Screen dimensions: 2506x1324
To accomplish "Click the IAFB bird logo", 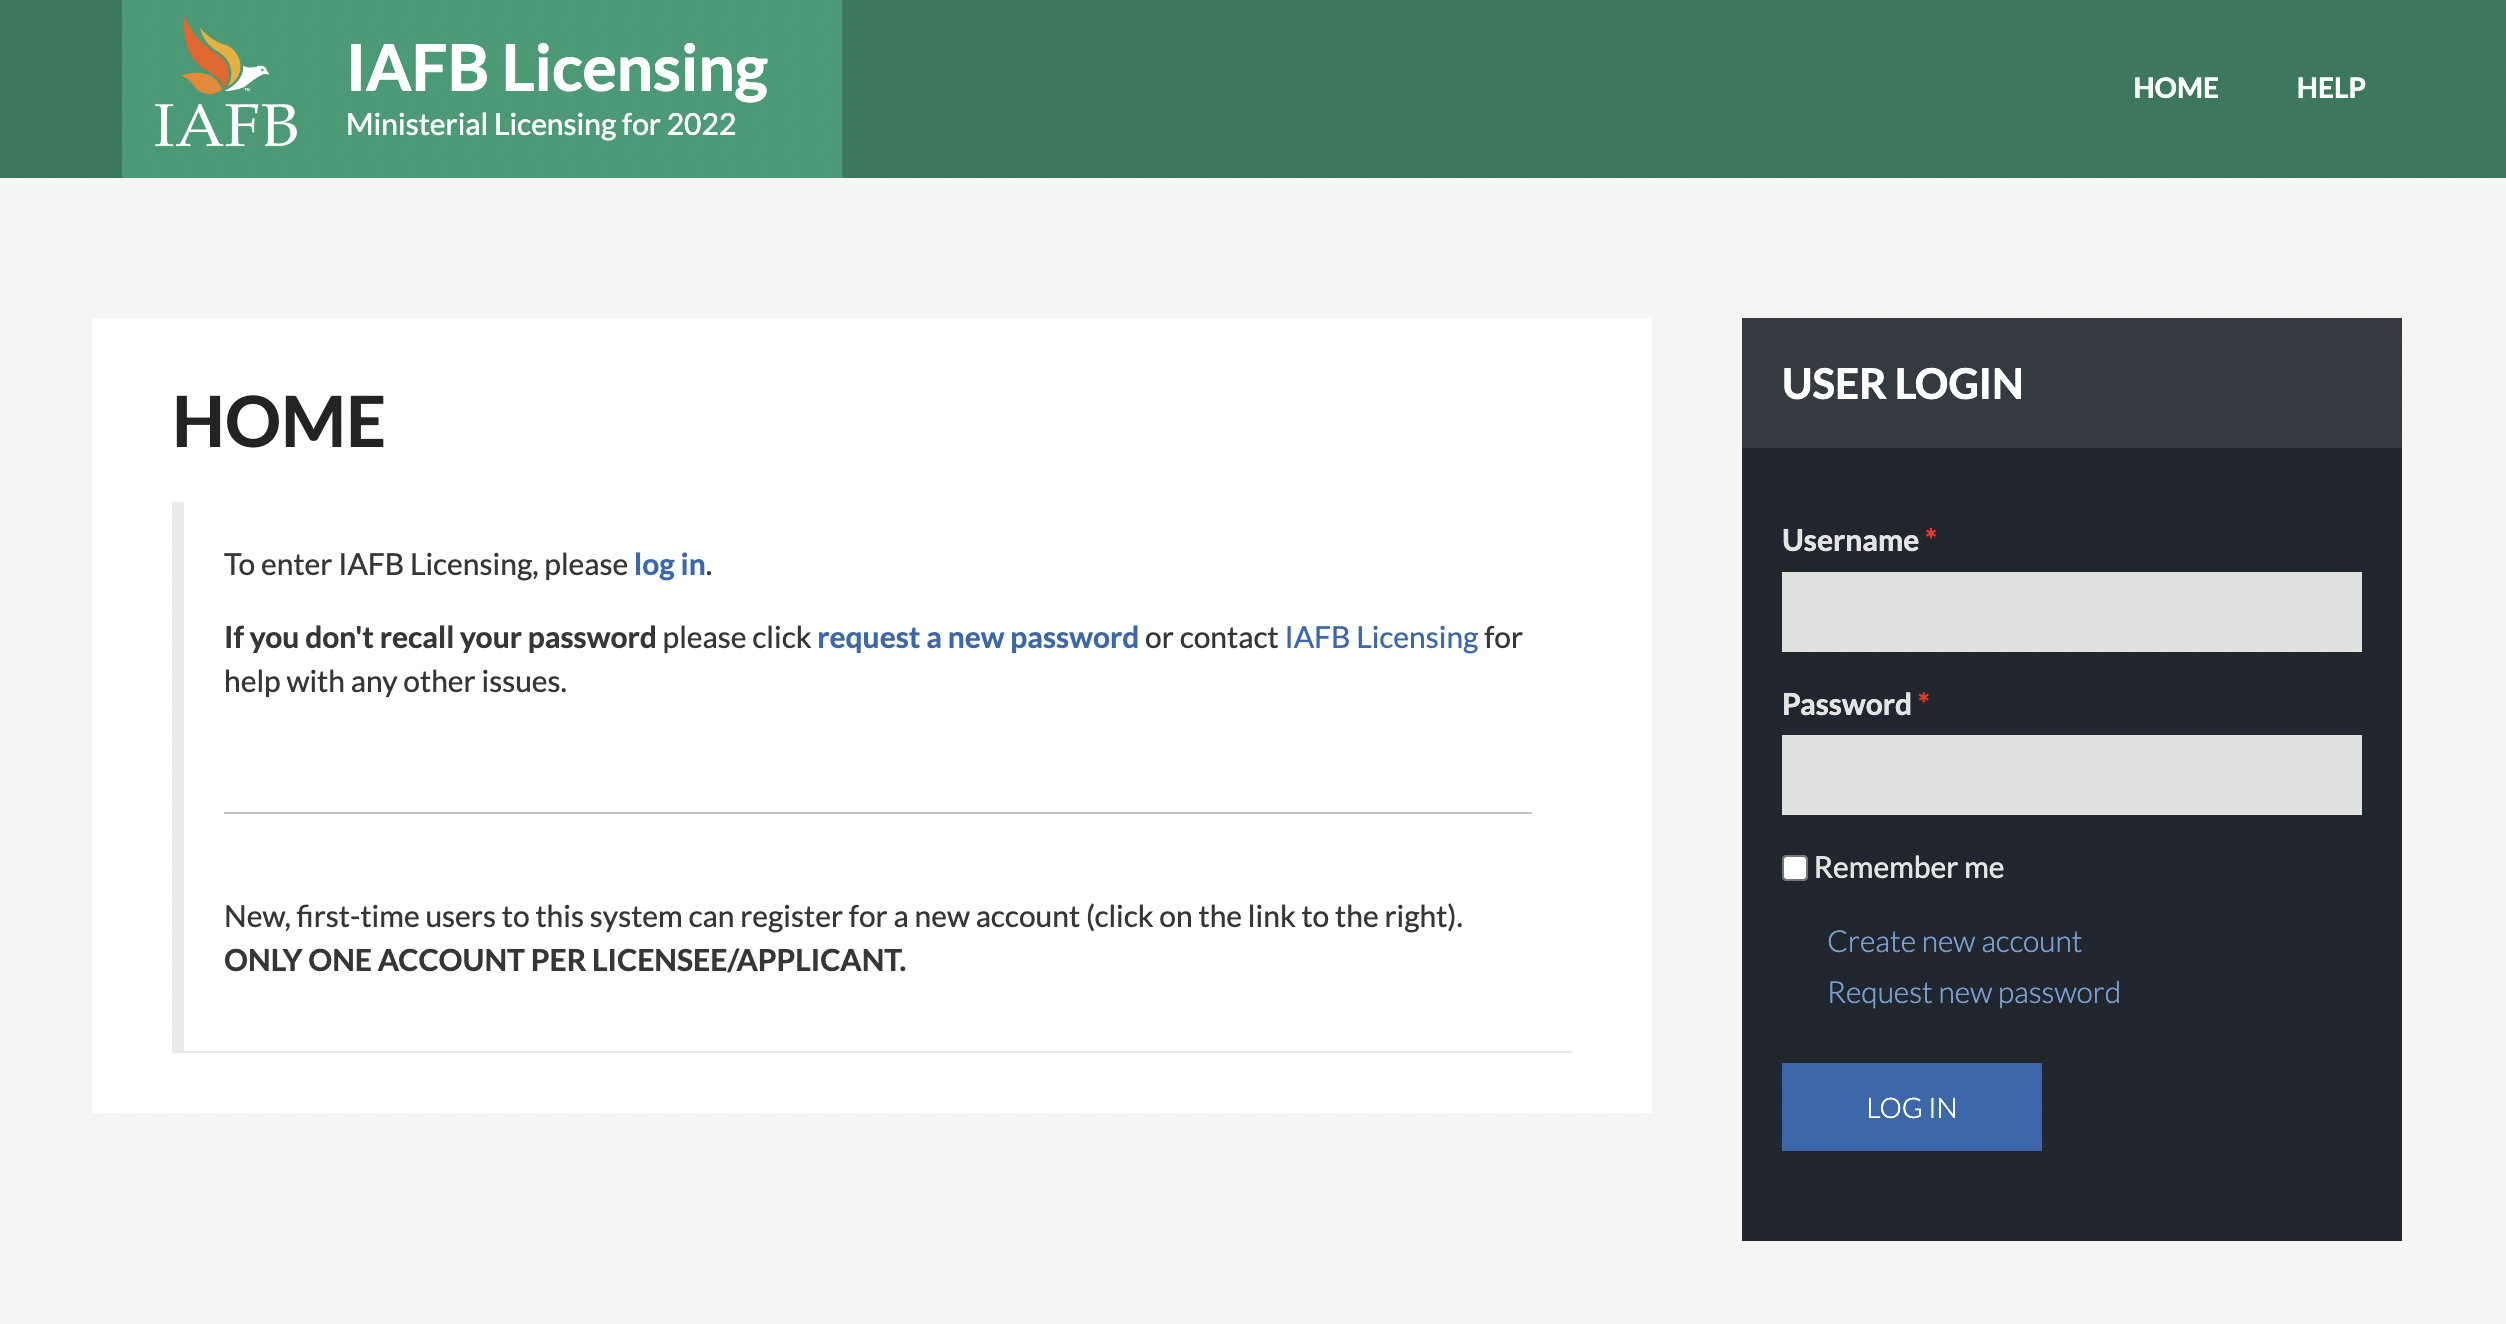I will [222, 55].
